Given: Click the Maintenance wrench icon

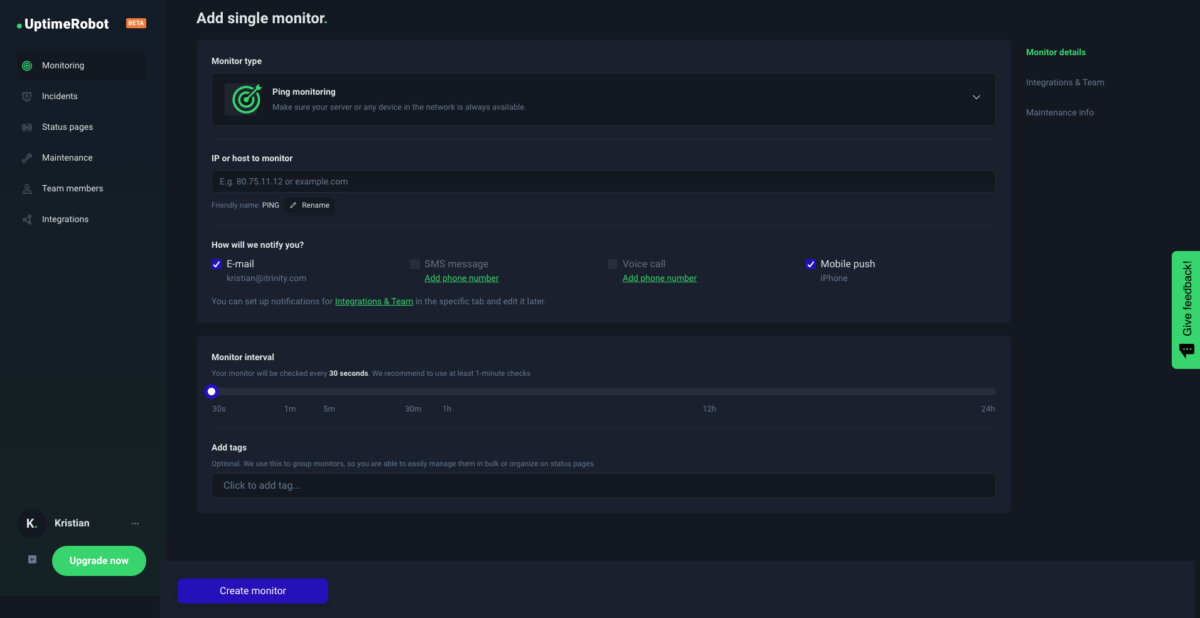Looking at the screenshot, I should 27,158.
